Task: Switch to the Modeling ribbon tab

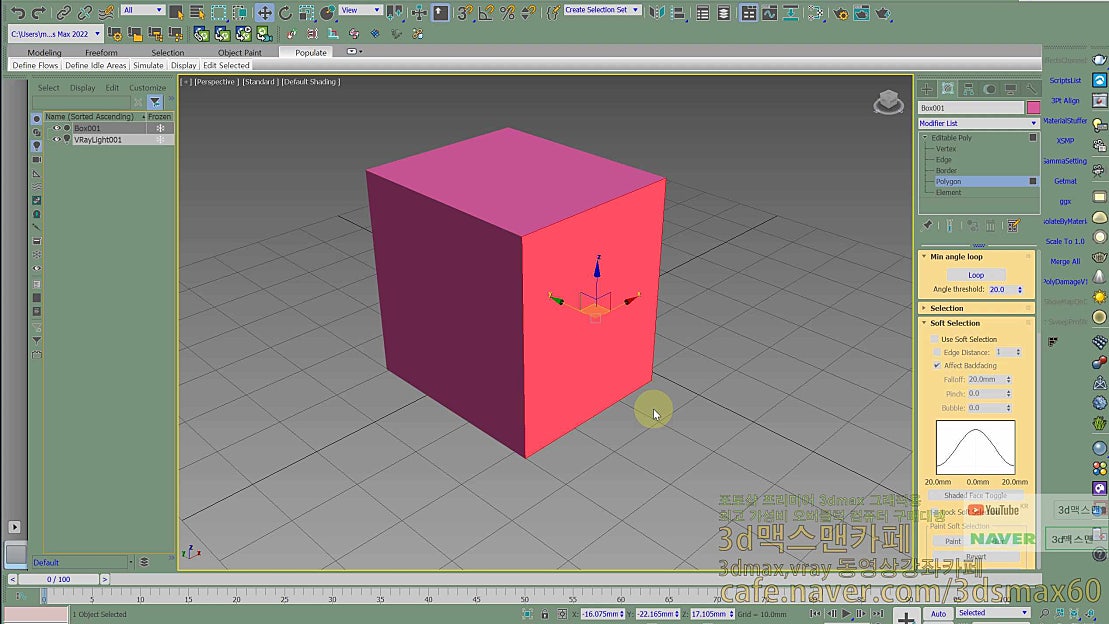Action: coord(43,52)
